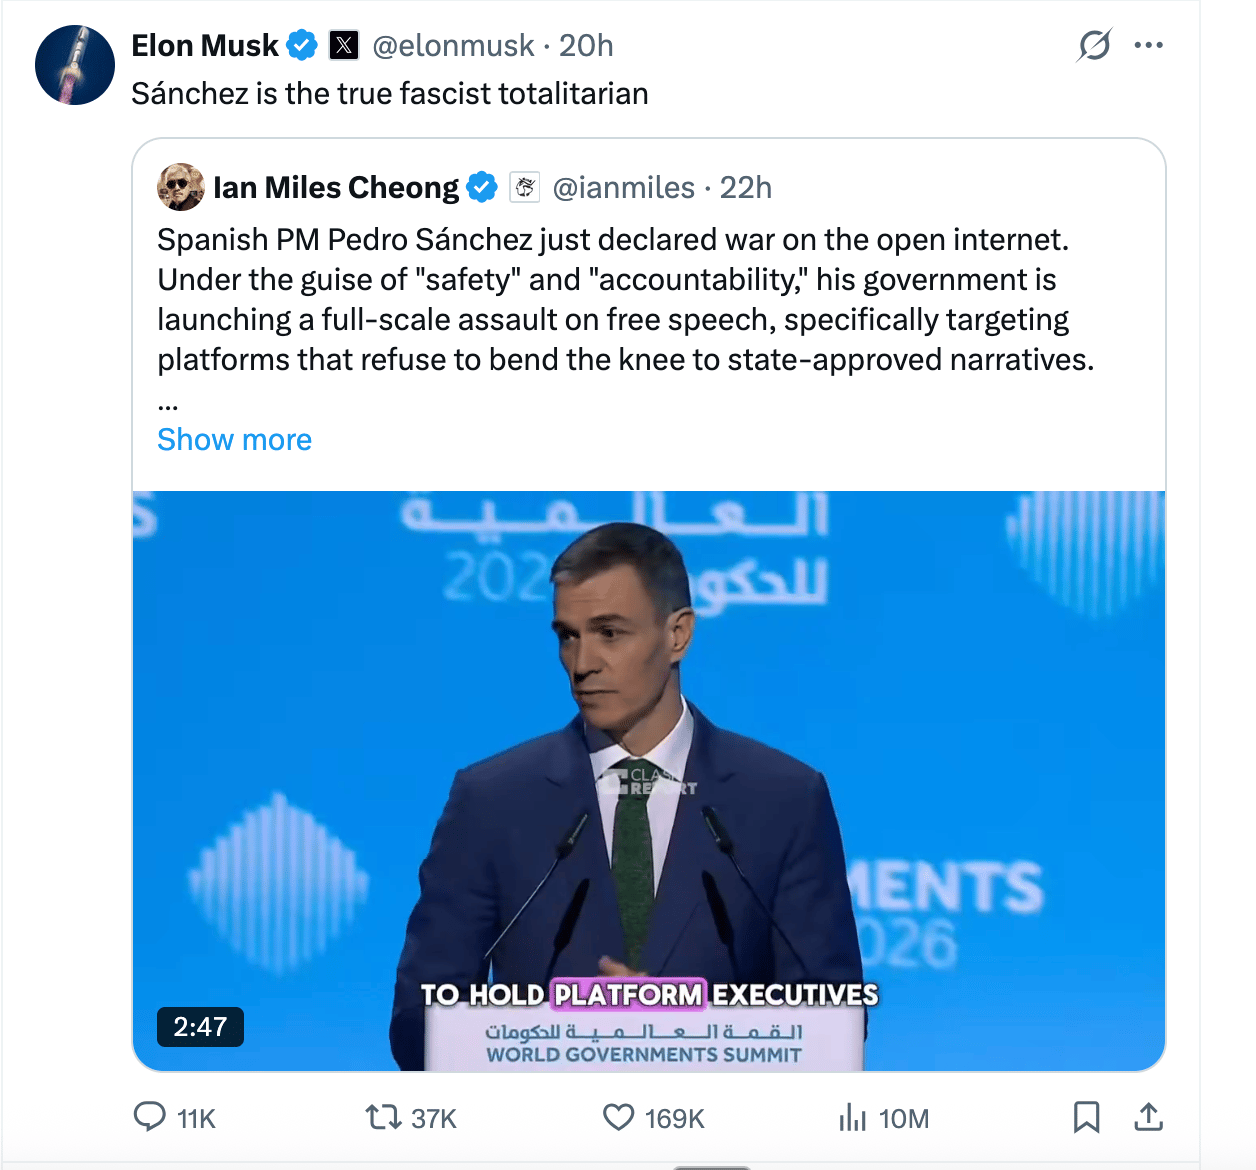Click the Grok explain icon
Viewport: 1256px width, 1170px height.
coord(1095,45)
